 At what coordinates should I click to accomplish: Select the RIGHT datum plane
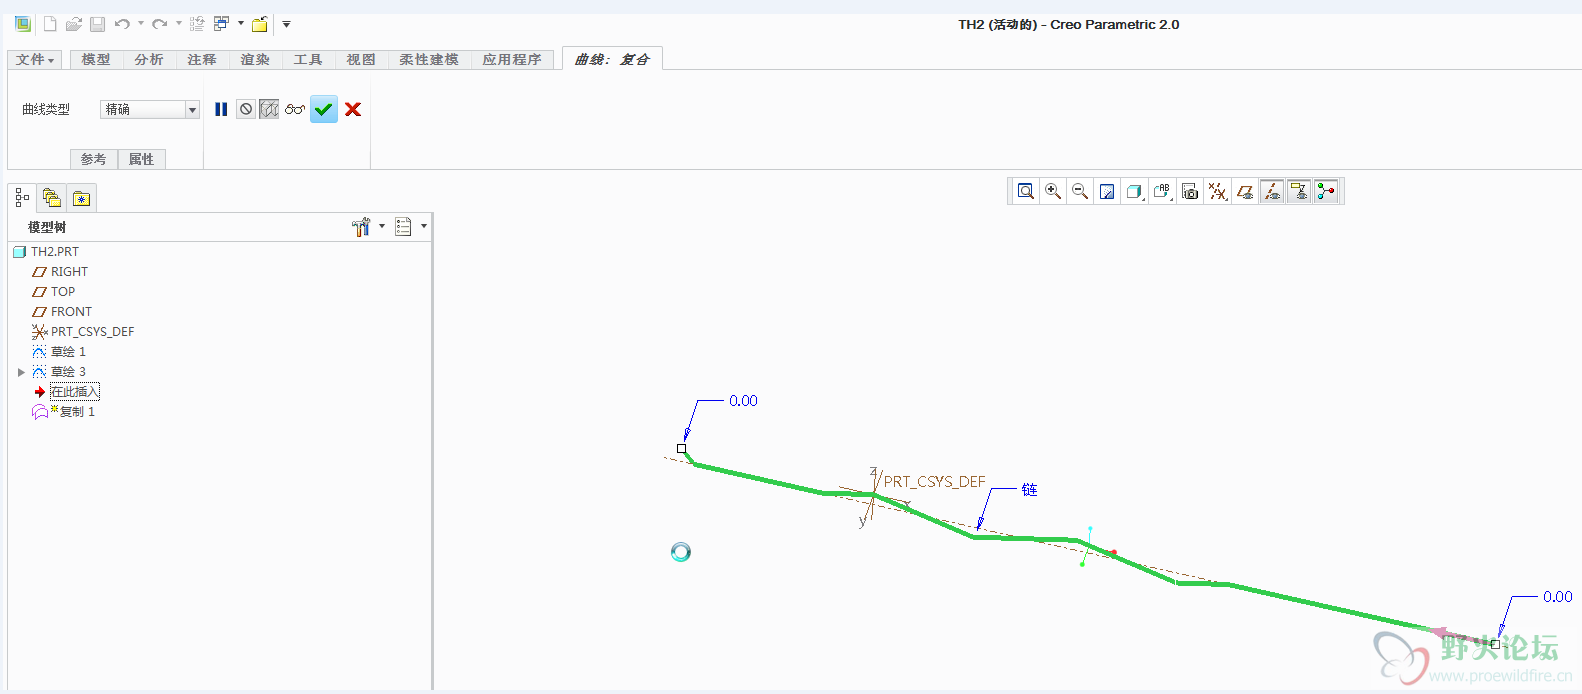point(60,272)
